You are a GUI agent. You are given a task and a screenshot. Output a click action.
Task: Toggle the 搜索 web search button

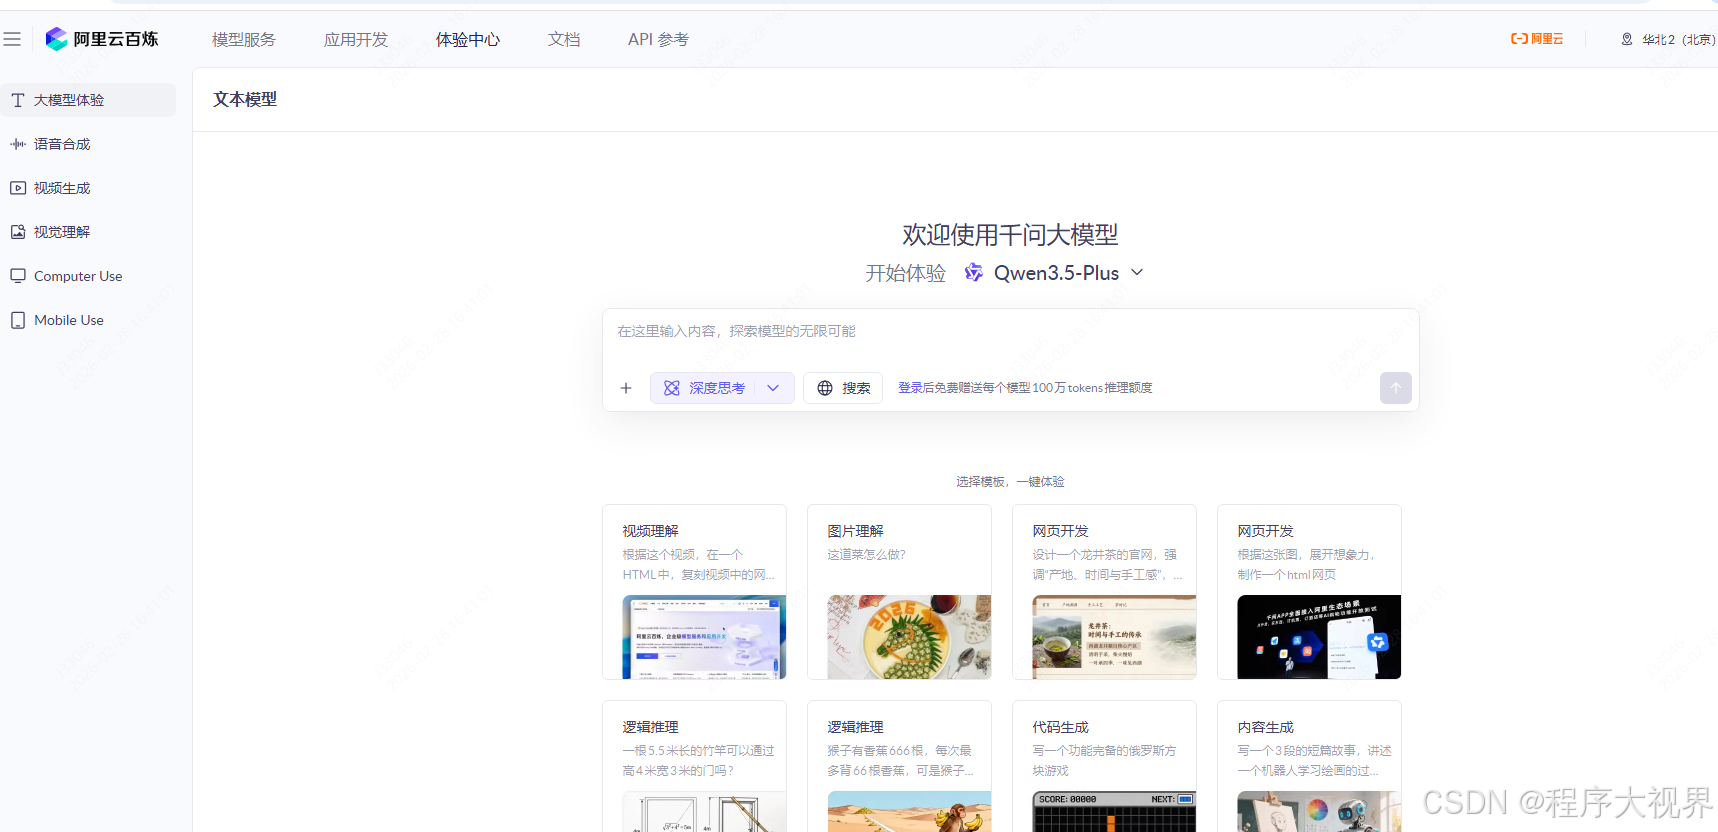tap(843, 388)
